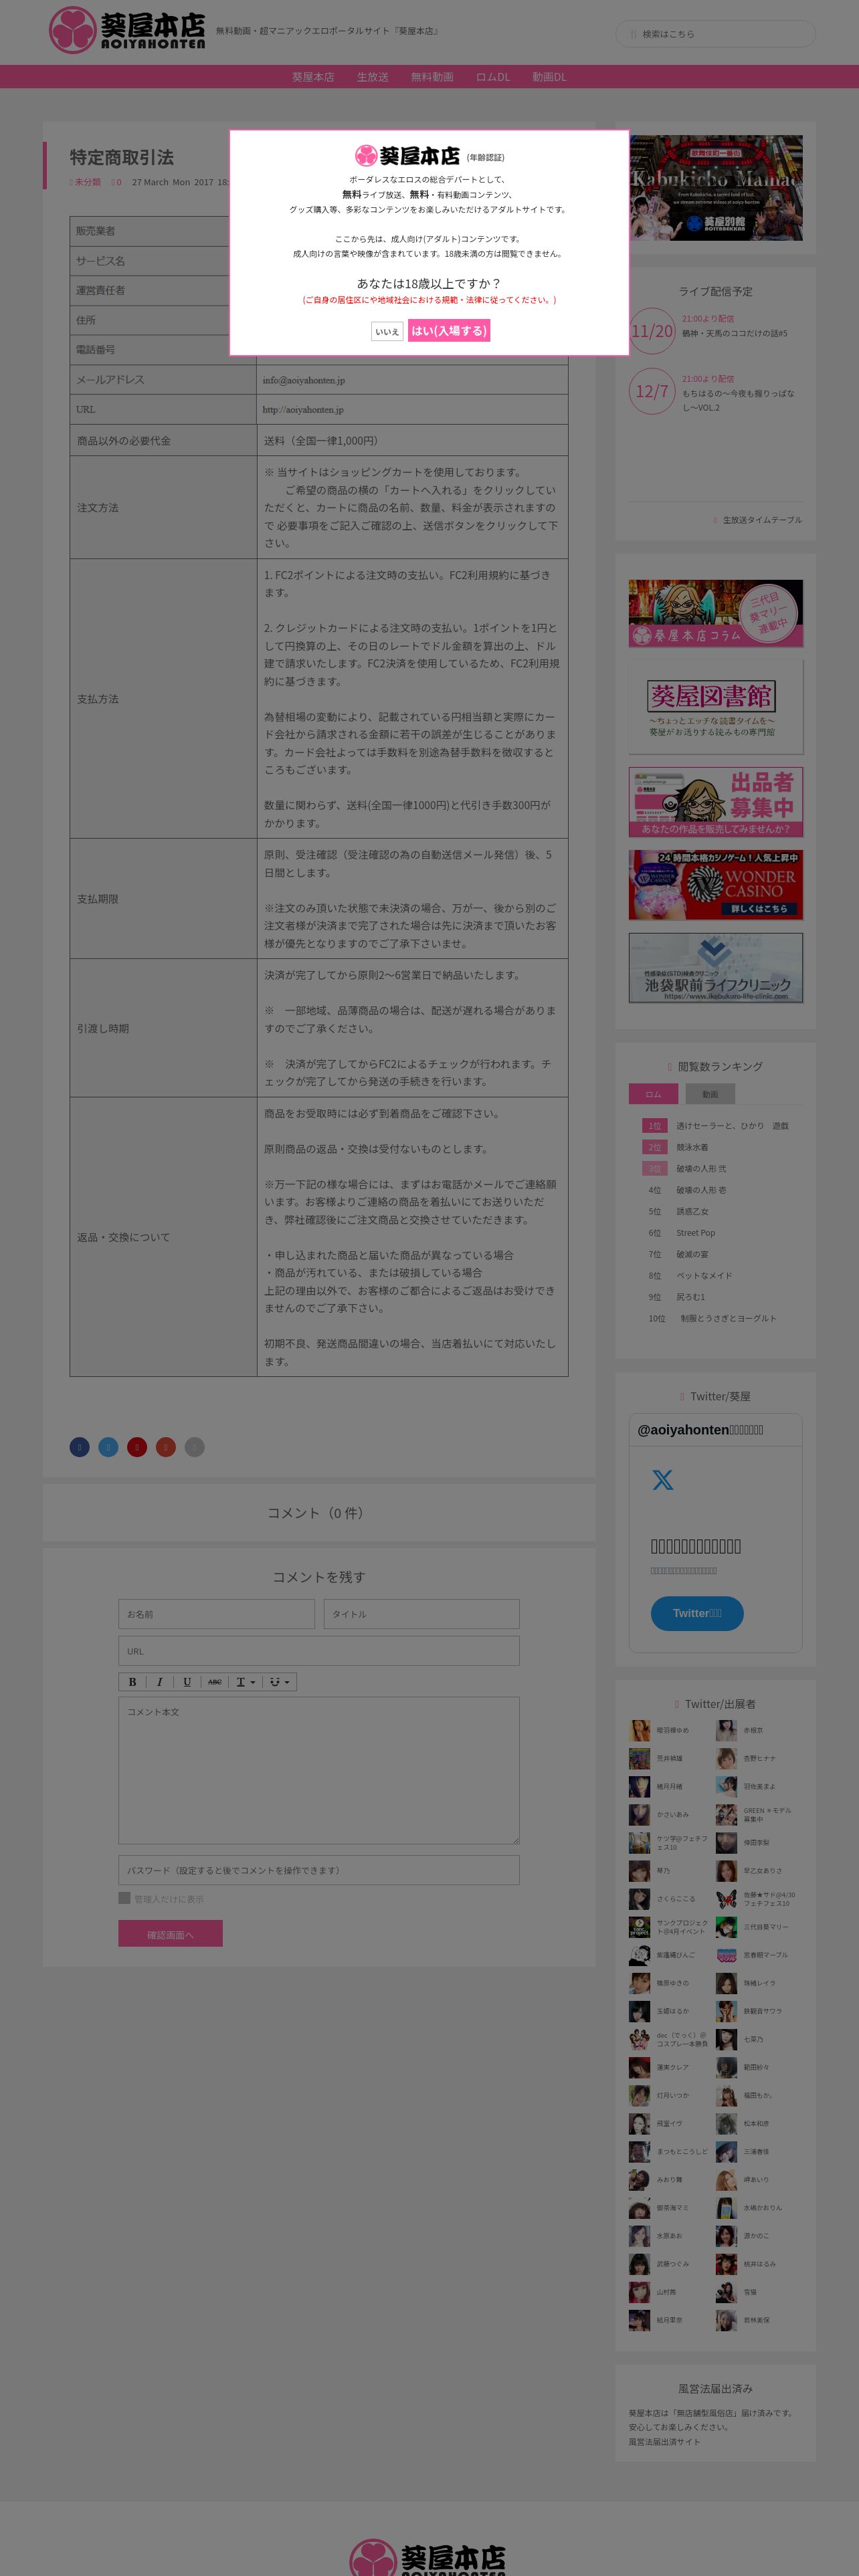Open ranking item 競泳水着
The width and height of the screenshot is (859, 2576).
tap(692, 1147)
